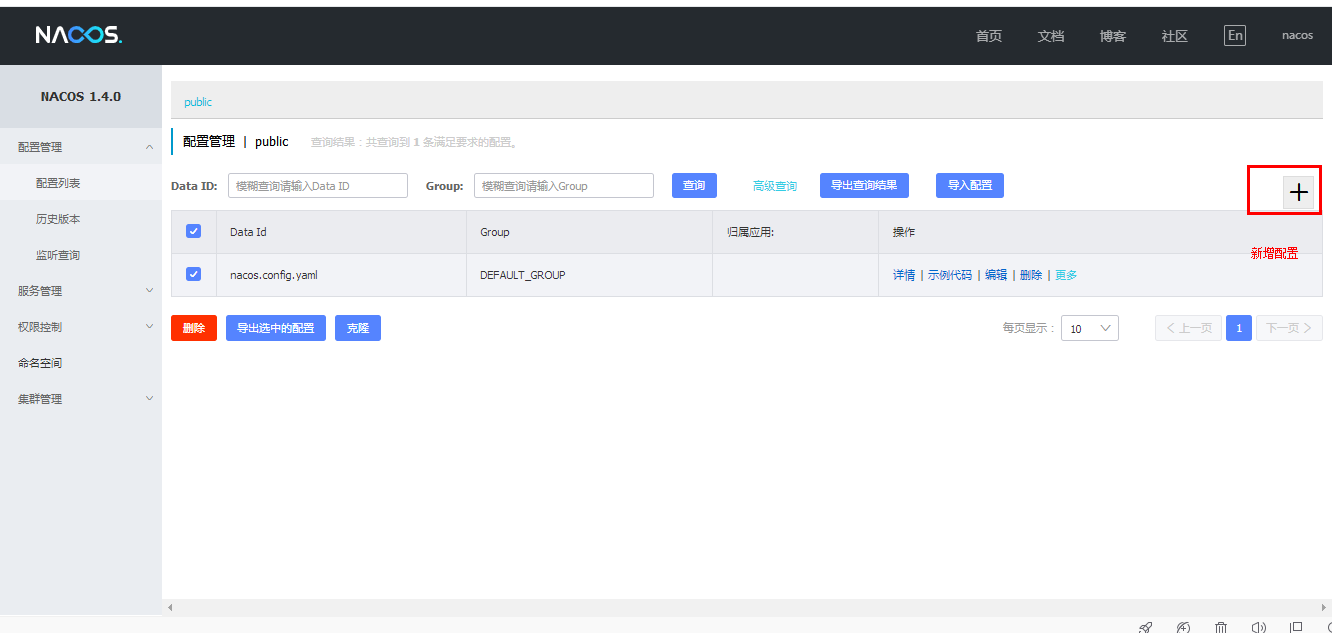Switch language with the En icon

click(x=1235, y=35)
